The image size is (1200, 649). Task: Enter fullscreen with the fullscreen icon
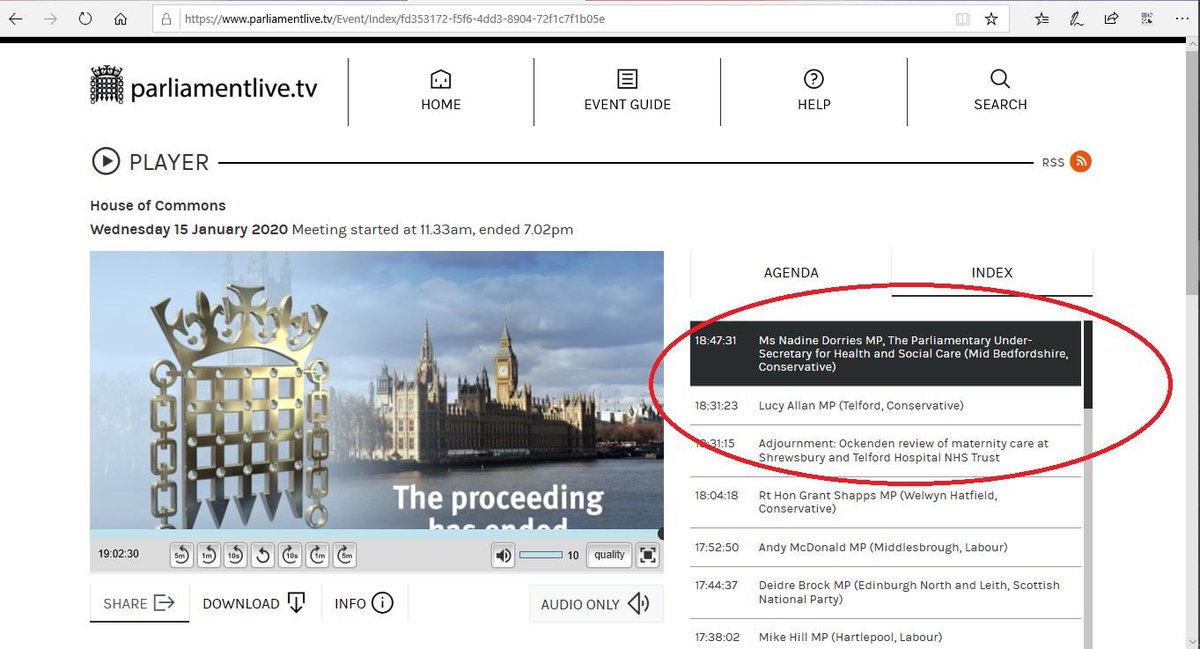(x=648, y=555)
